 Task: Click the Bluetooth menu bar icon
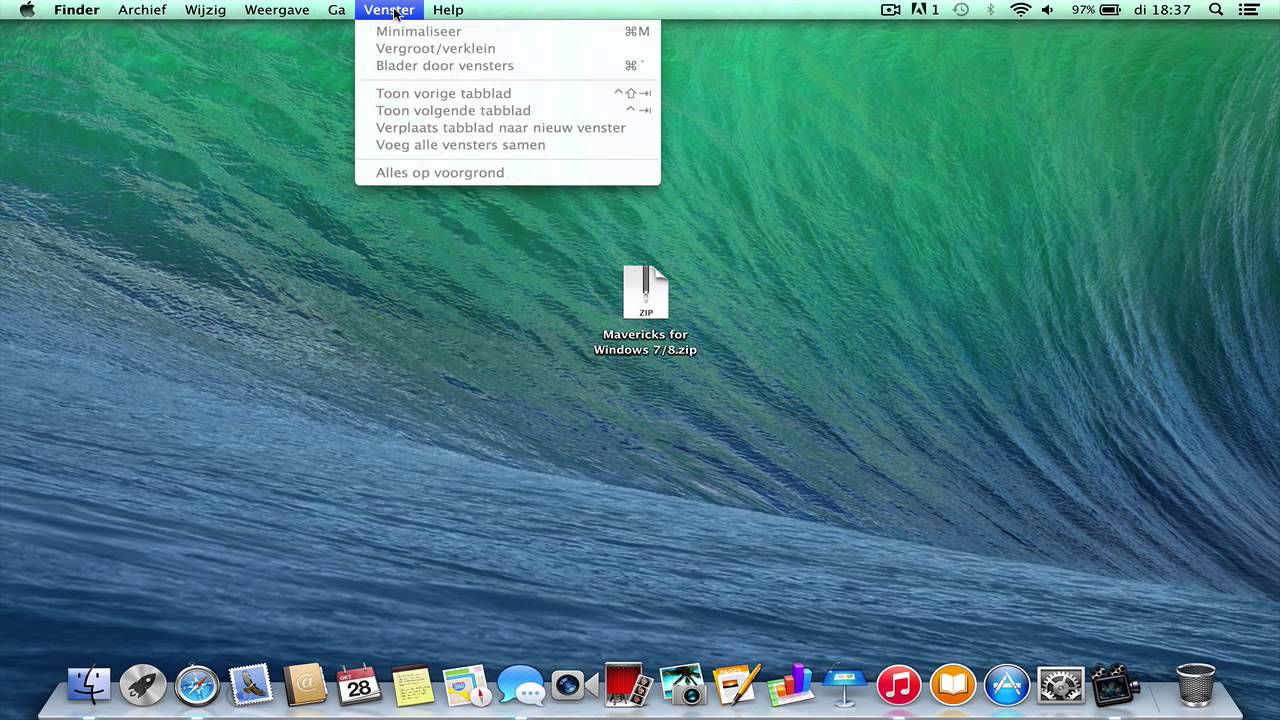click(x=990, y=10)
